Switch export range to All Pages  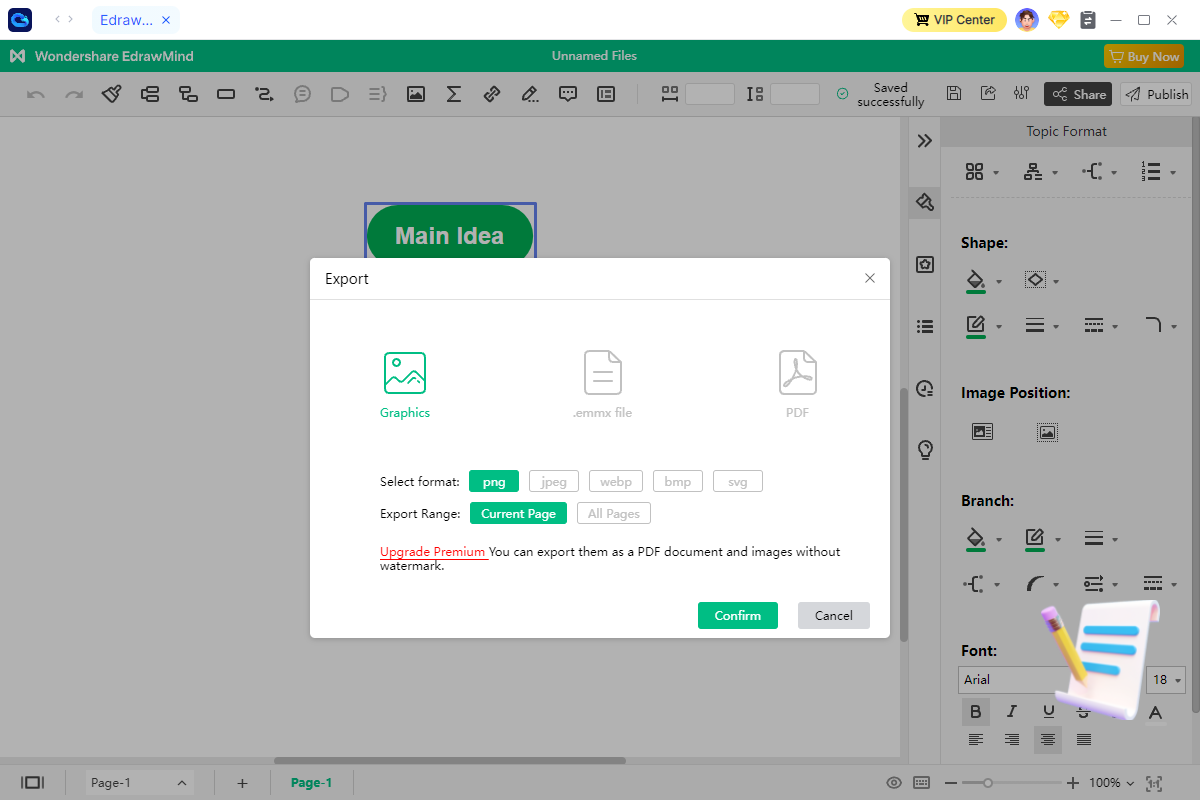[613, 512]
